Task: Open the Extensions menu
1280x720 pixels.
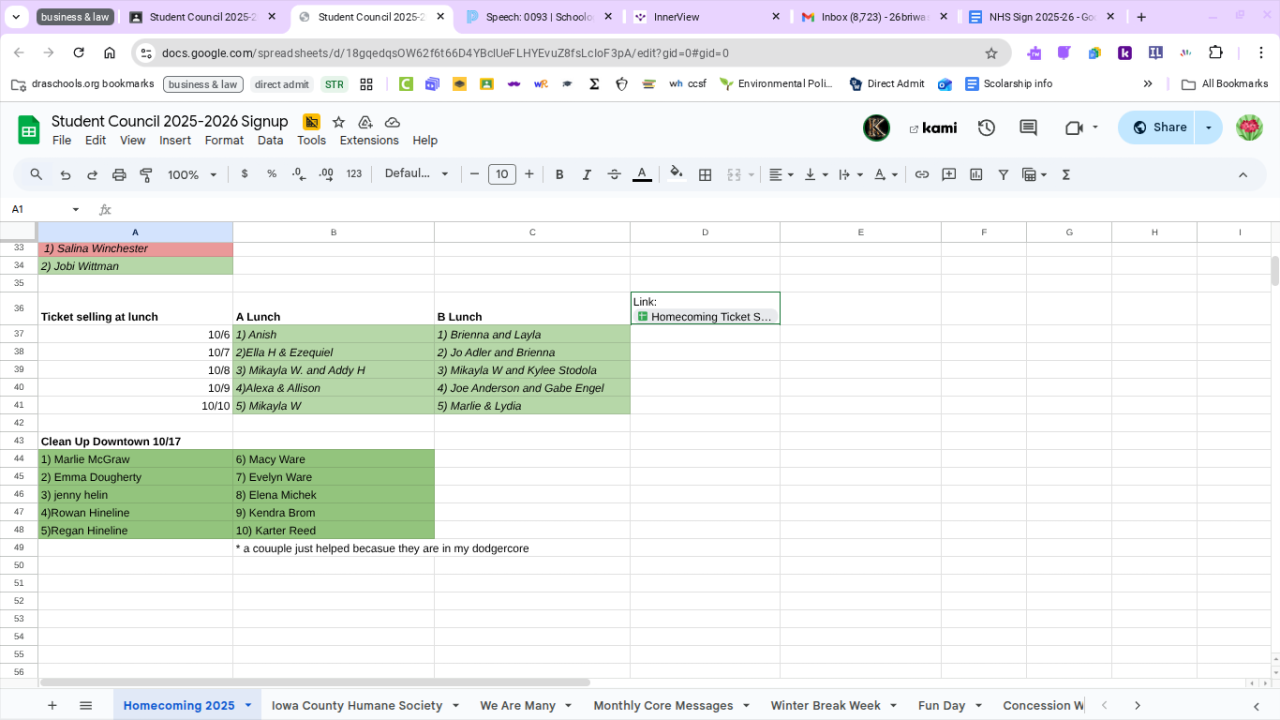Action: (369, 141)
